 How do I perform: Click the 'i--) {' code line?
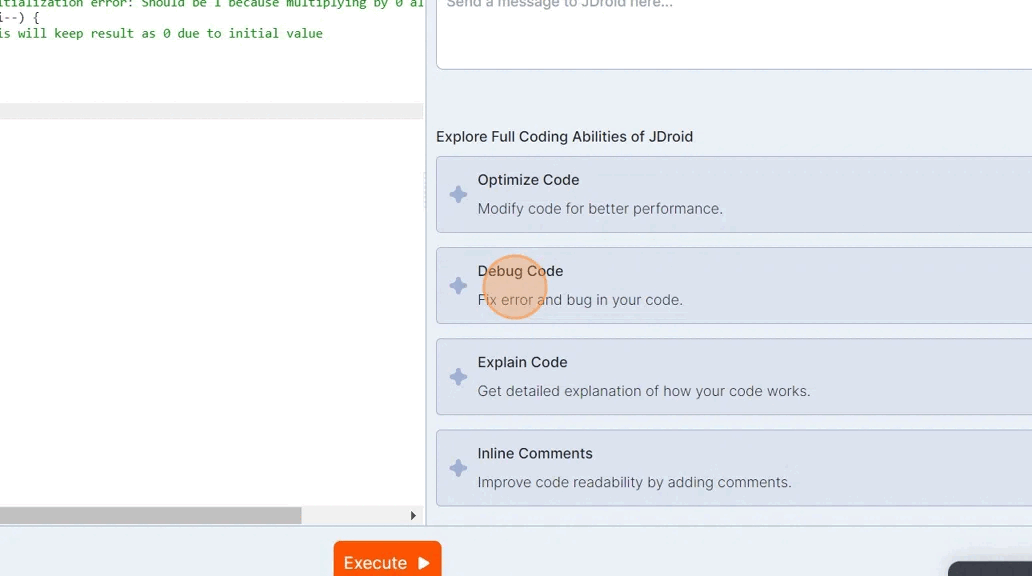click(x=20, y=18)
